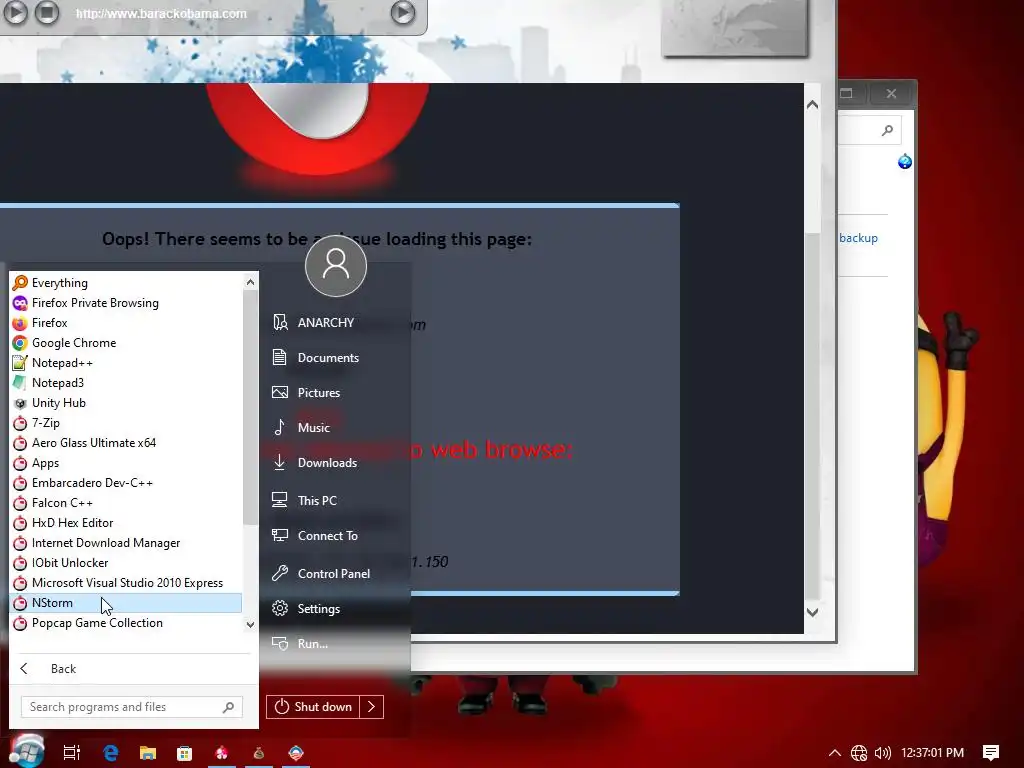Image resolution: width=1024 pixels, height=768 pixels.
Task: Open the notification center icon
Action: [991, 753]
